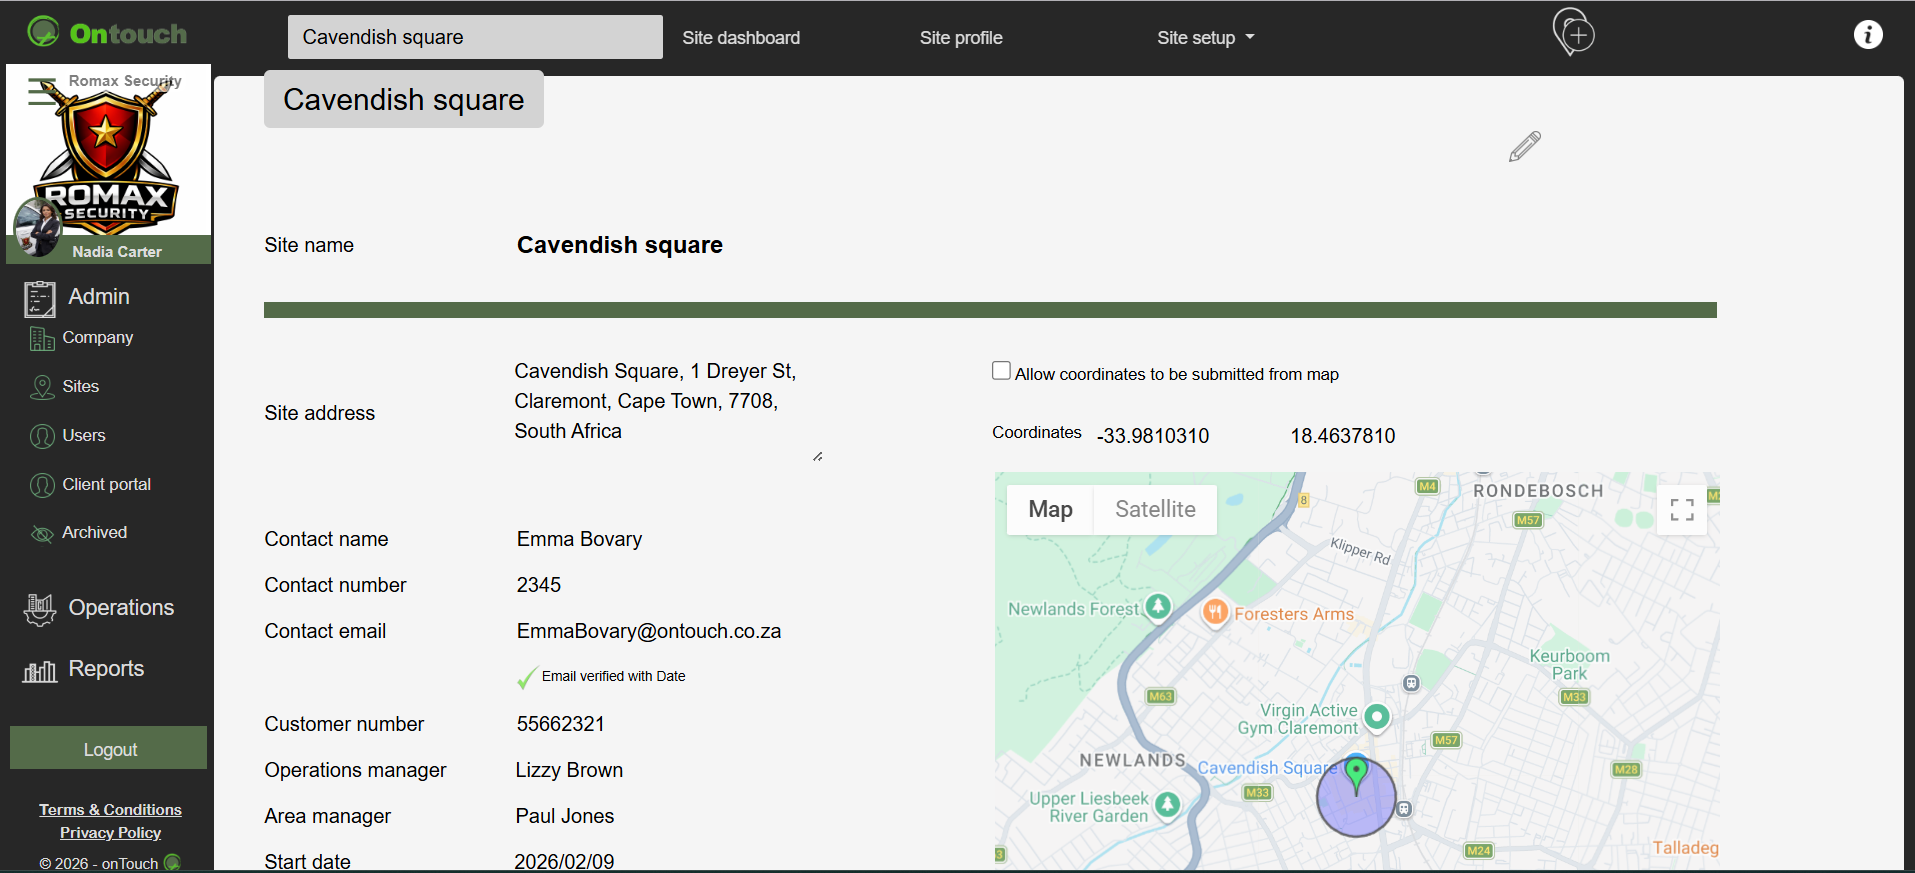This screenshot has width=1915, height=873.
Task: Open the Site dashboard tab
Action: [x=740, y=38]
